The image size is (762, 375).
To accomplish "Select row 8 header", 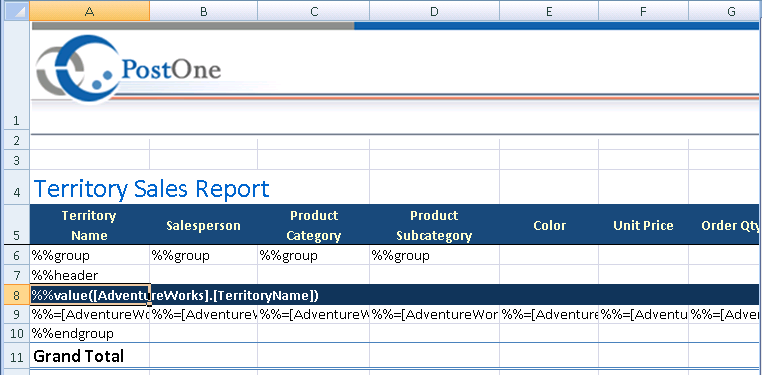I will [16, 295].
